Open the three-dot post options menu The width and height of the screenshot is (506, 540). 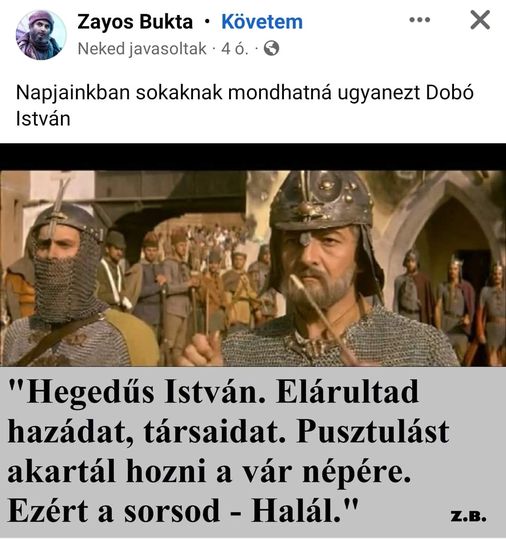pos(420,20)
